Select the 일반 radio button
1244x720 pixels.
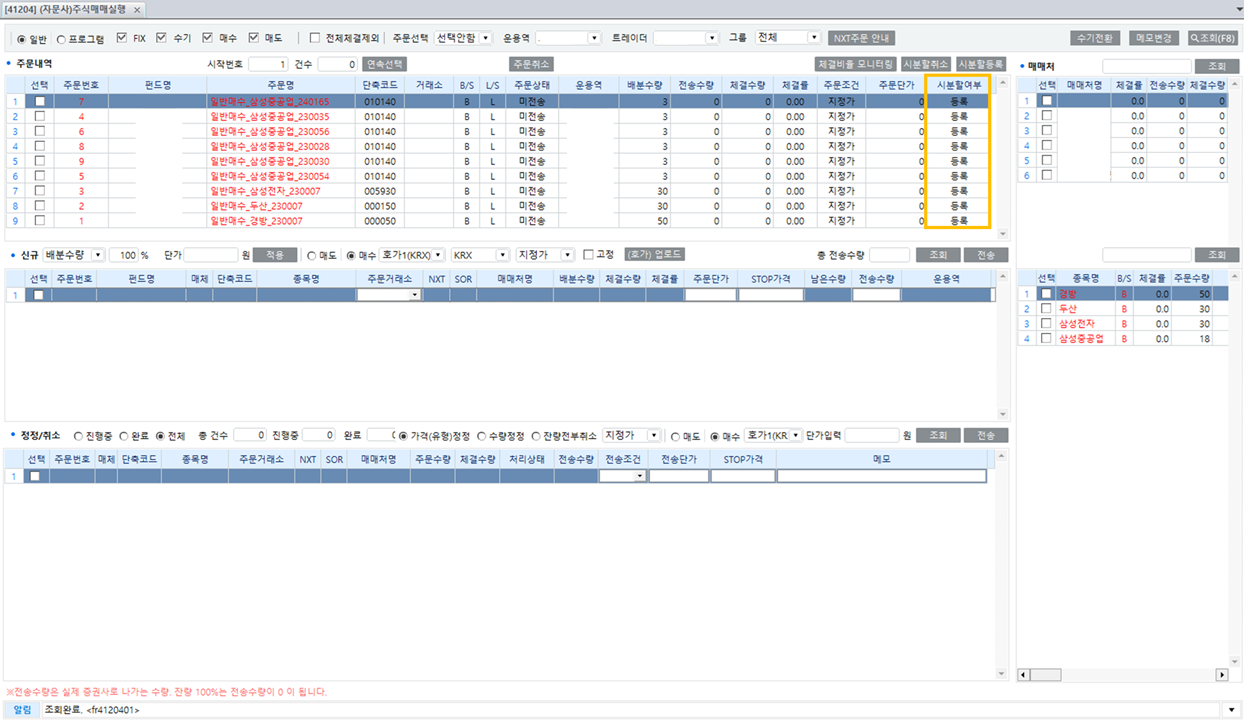pos(22,39)
